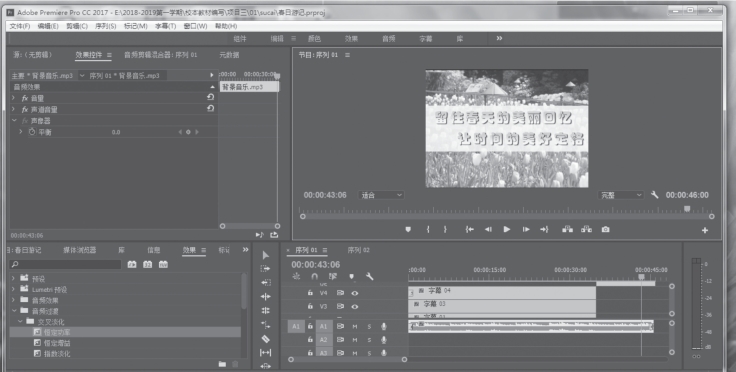736x372 pixels.
Task: Switch to the 媒体浏览器 tab
Action: tap(79, 250)
